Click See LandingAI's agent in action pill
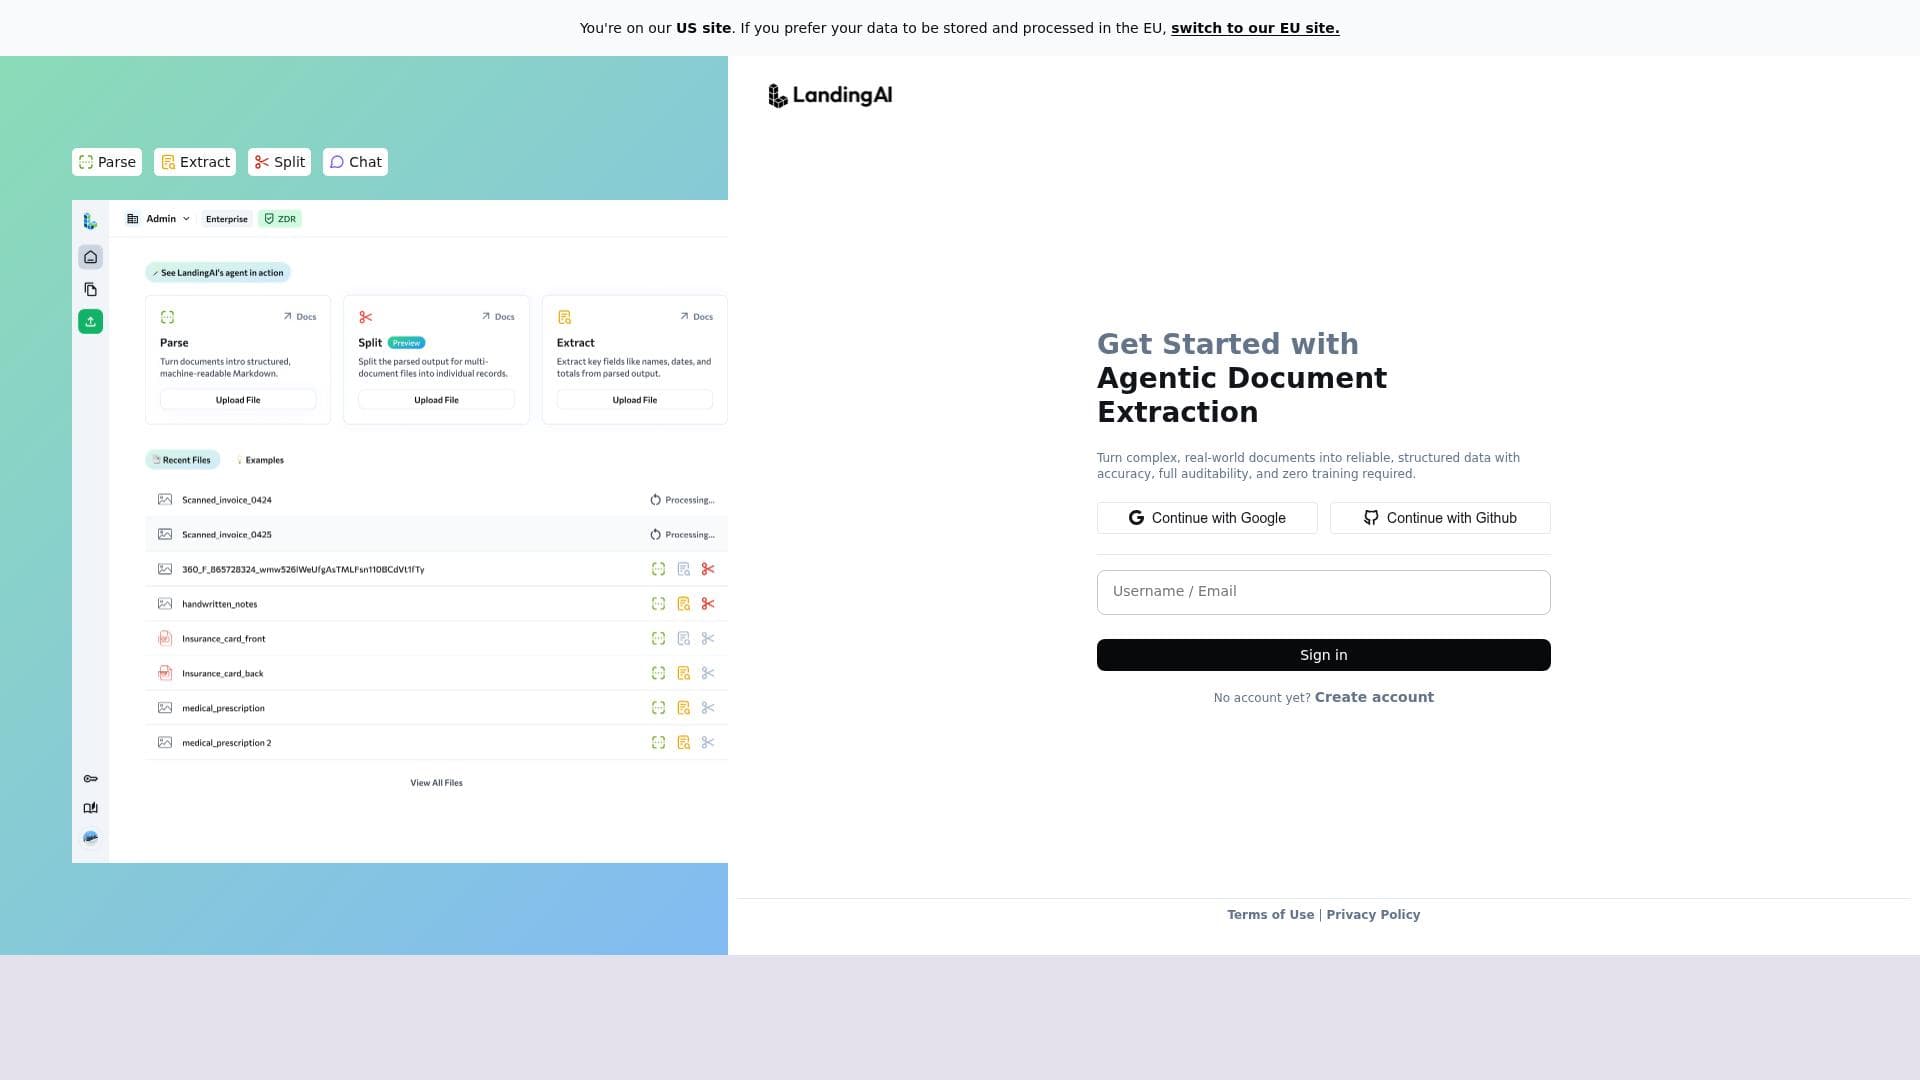 218,273
